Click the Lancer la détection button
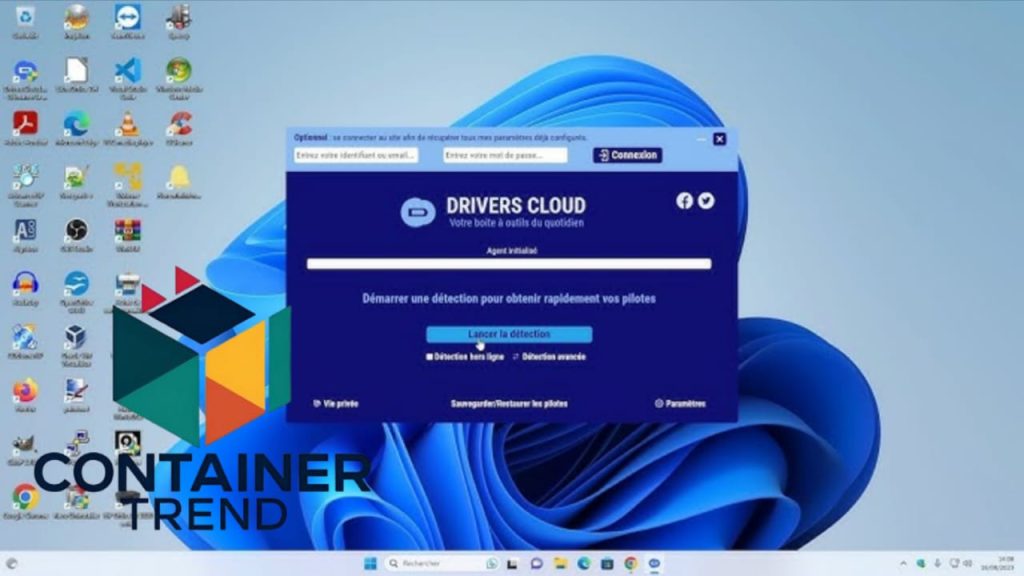 (509, 334)
